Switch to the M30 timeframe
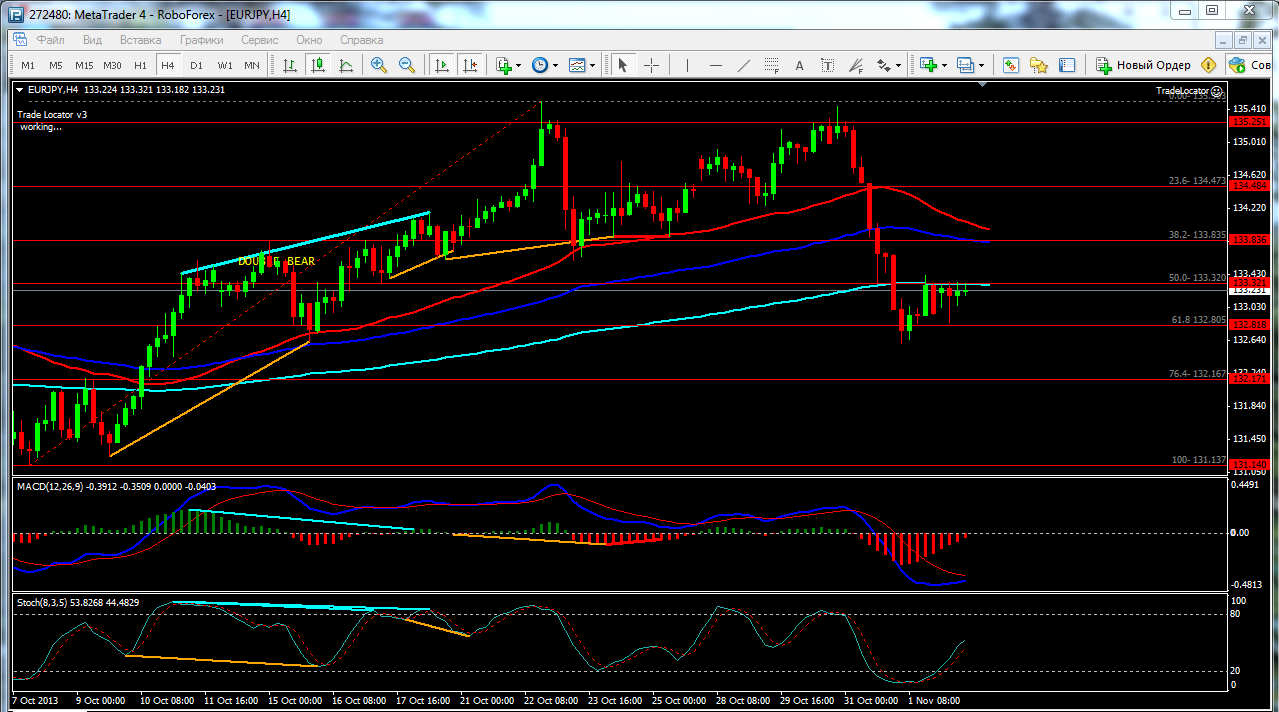Image resolution: width=1279 pixels, height=712 pixels. click(112, 65)
